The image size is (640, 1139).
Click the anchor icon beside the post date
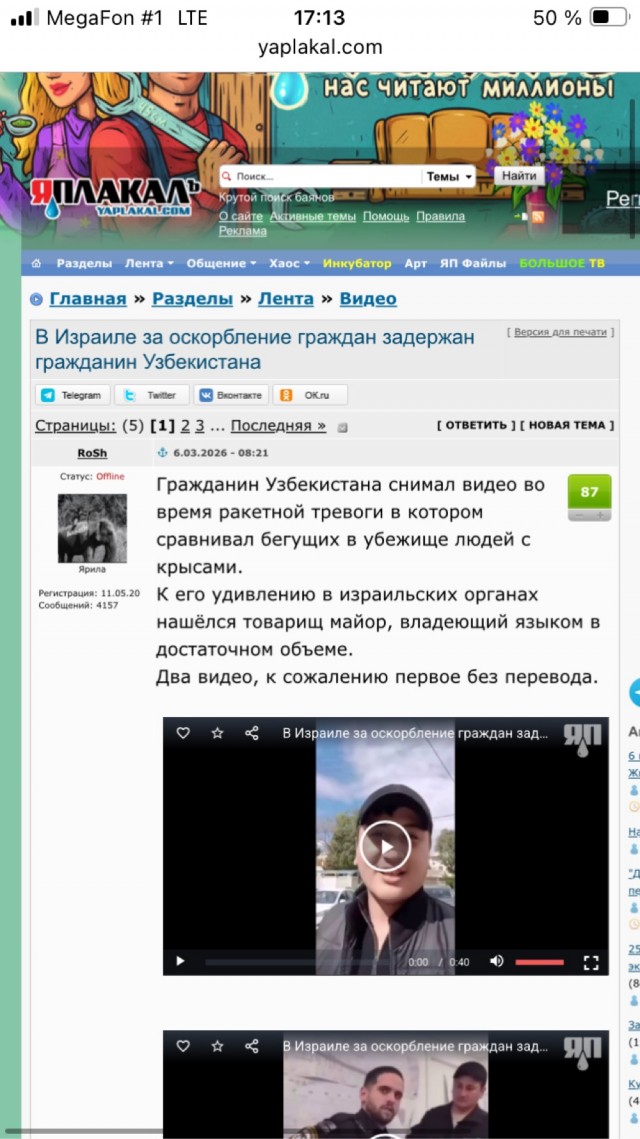pyautogui.click(x=163, y=453)
